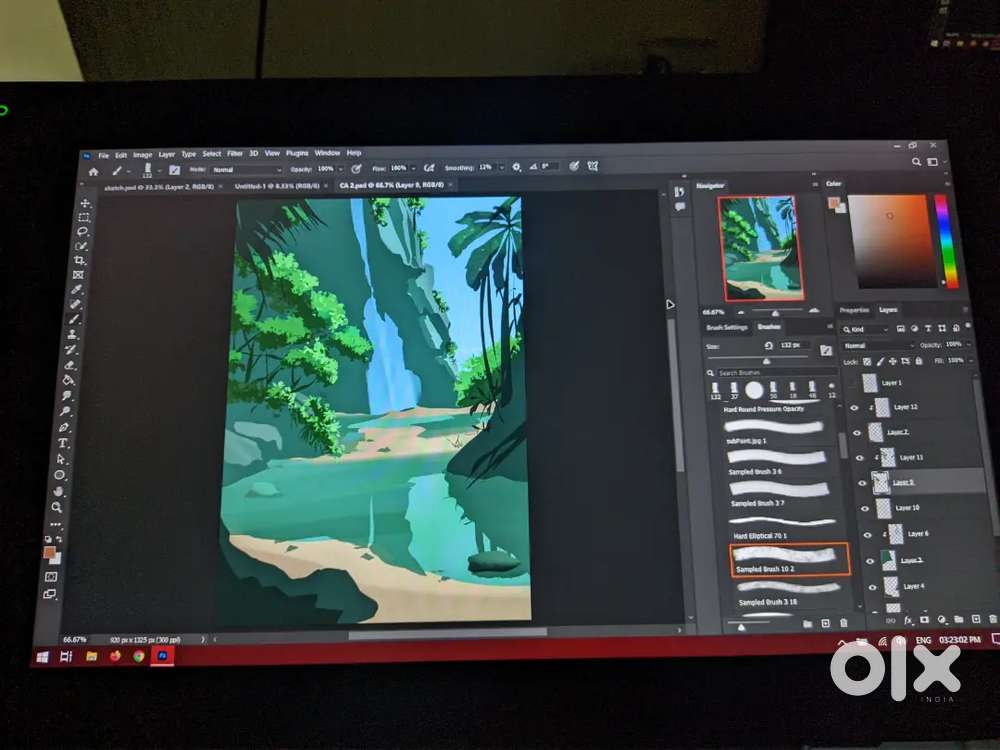Hide Layer 12 with its eye icon
1000x750 pixels.
tap(855, 405)
